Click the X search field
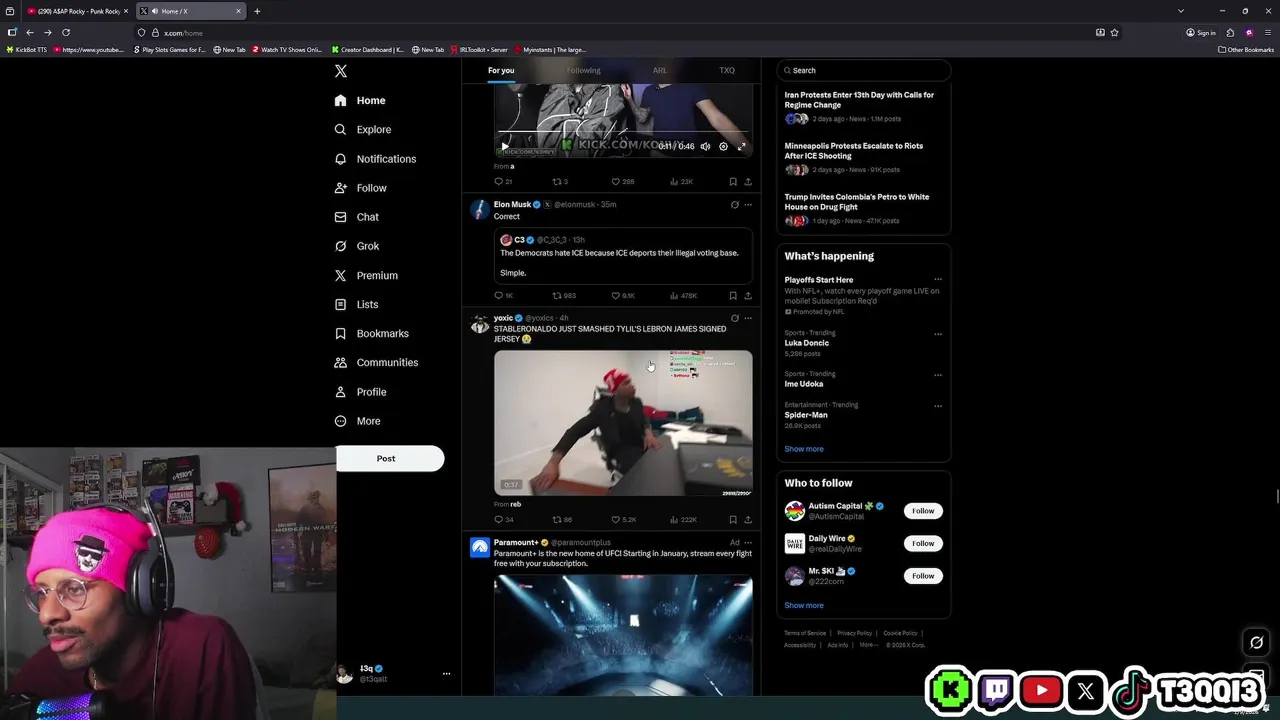Image resolution: width=1280 pixels, height=720 pixels. (x=864, y=70)
